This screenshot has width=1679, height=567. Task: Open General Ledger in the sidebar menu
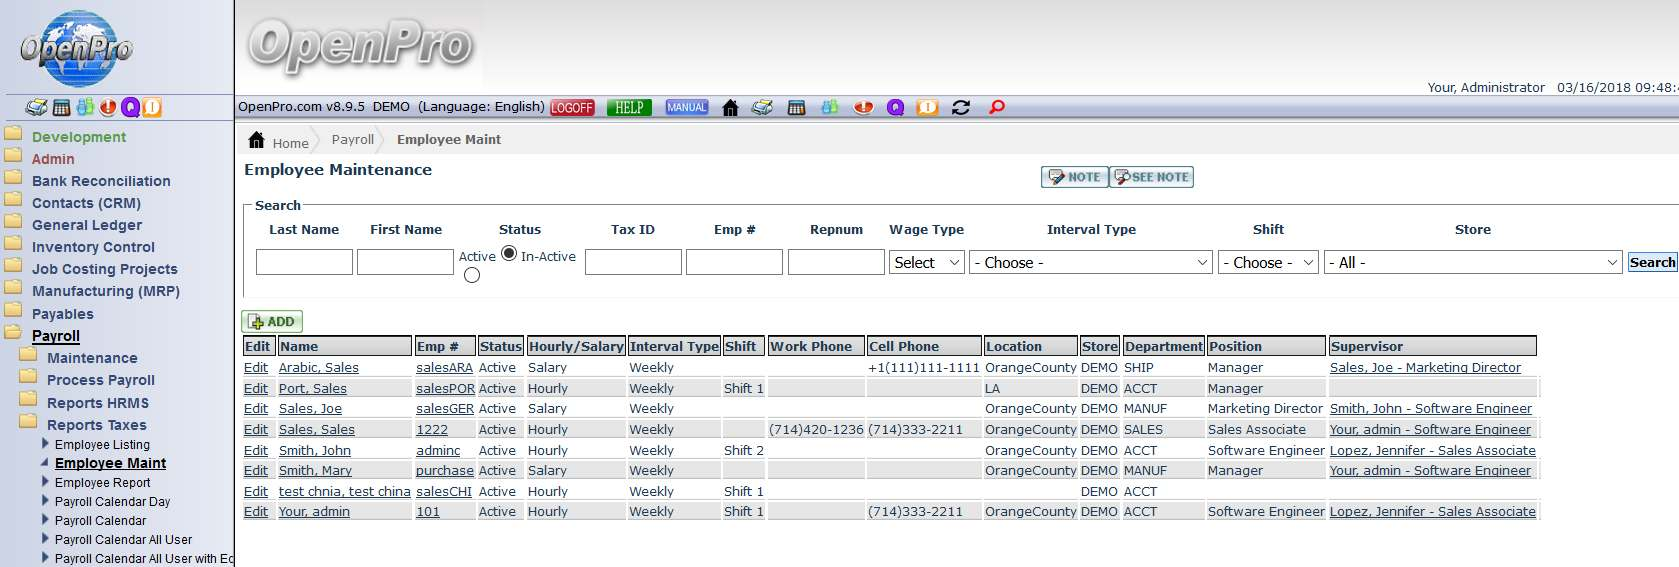pyautogui.click(x=87, y=225)
